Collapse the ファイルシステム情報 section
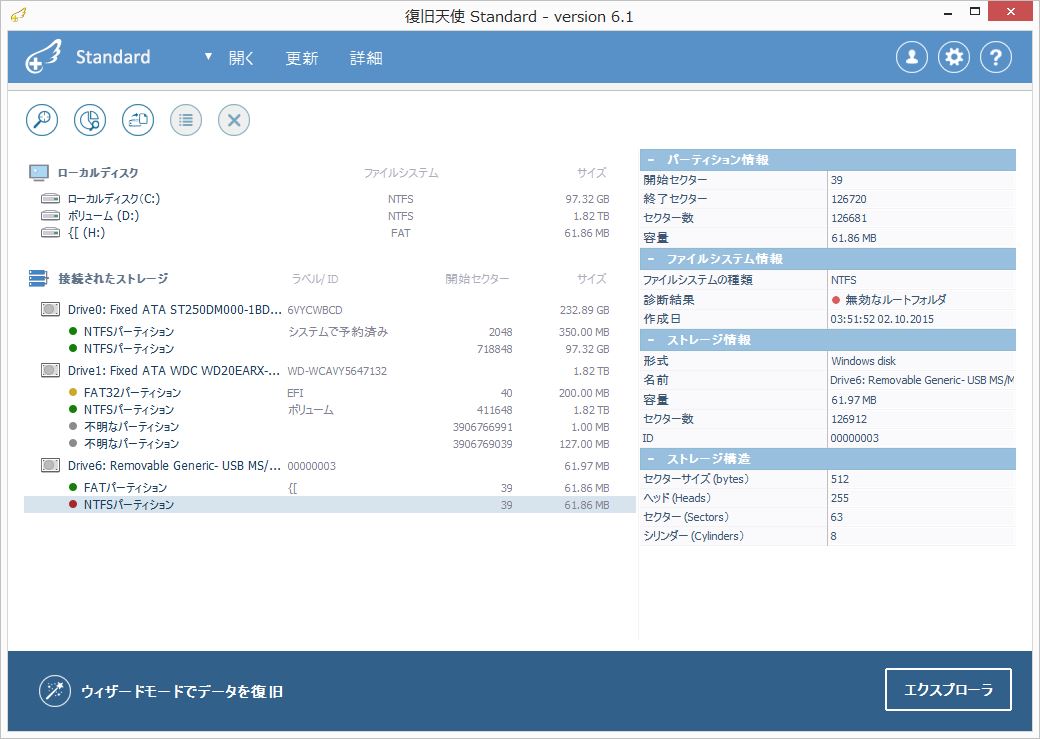The image size is (1040, 739). tap(651, 259)
